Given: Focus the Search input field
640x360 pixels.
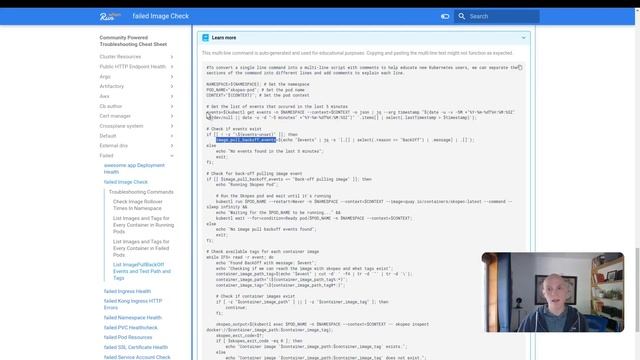Looking at the screenshot, I should 497,16.
